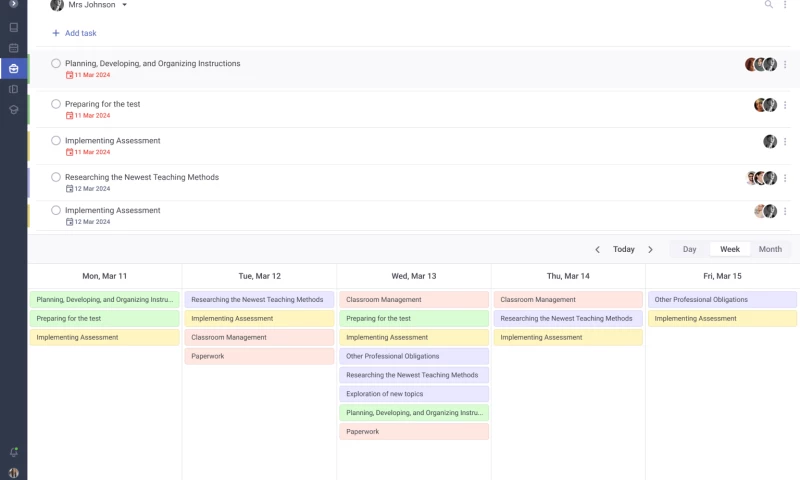Open Thursday's Classroom Management card
Image resolution: width=800 pixels, height=480 pixels.
568,299
